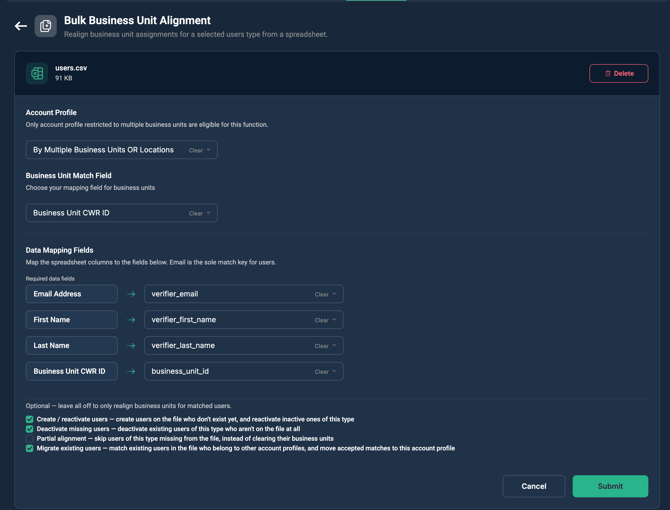Clear the Business Unit Match Field selection
Image resolution: width=670 pixels, height=510 pixels.
[196, 213]
